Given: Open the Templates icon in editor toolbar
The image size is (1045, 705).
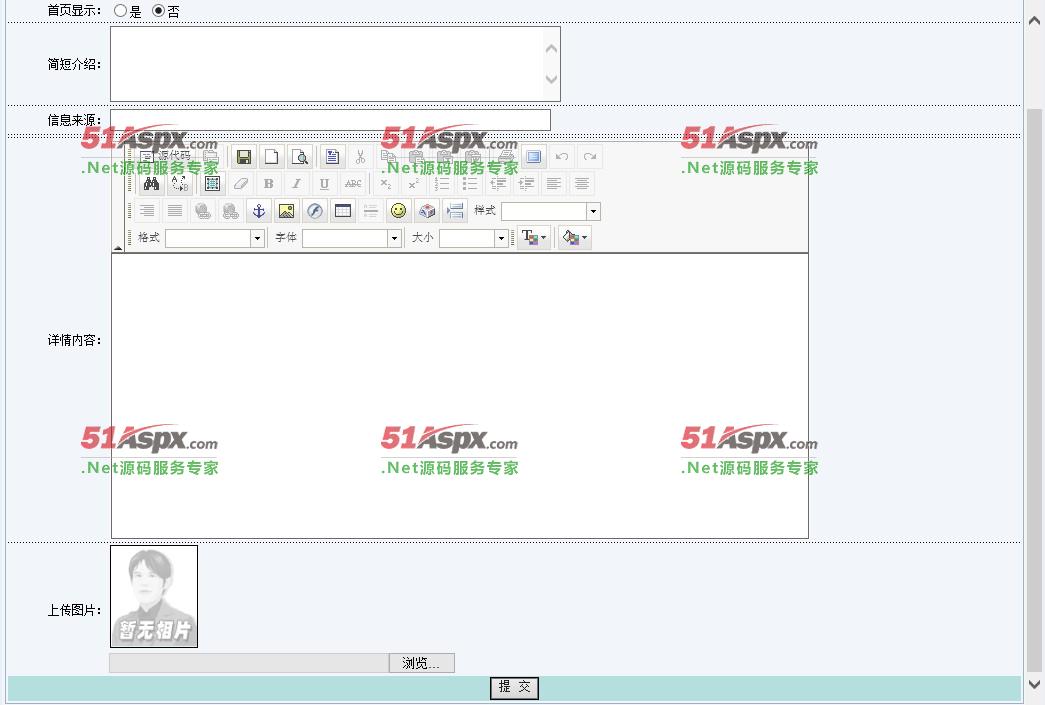Looking at the screenshot, I should (332, 157).
